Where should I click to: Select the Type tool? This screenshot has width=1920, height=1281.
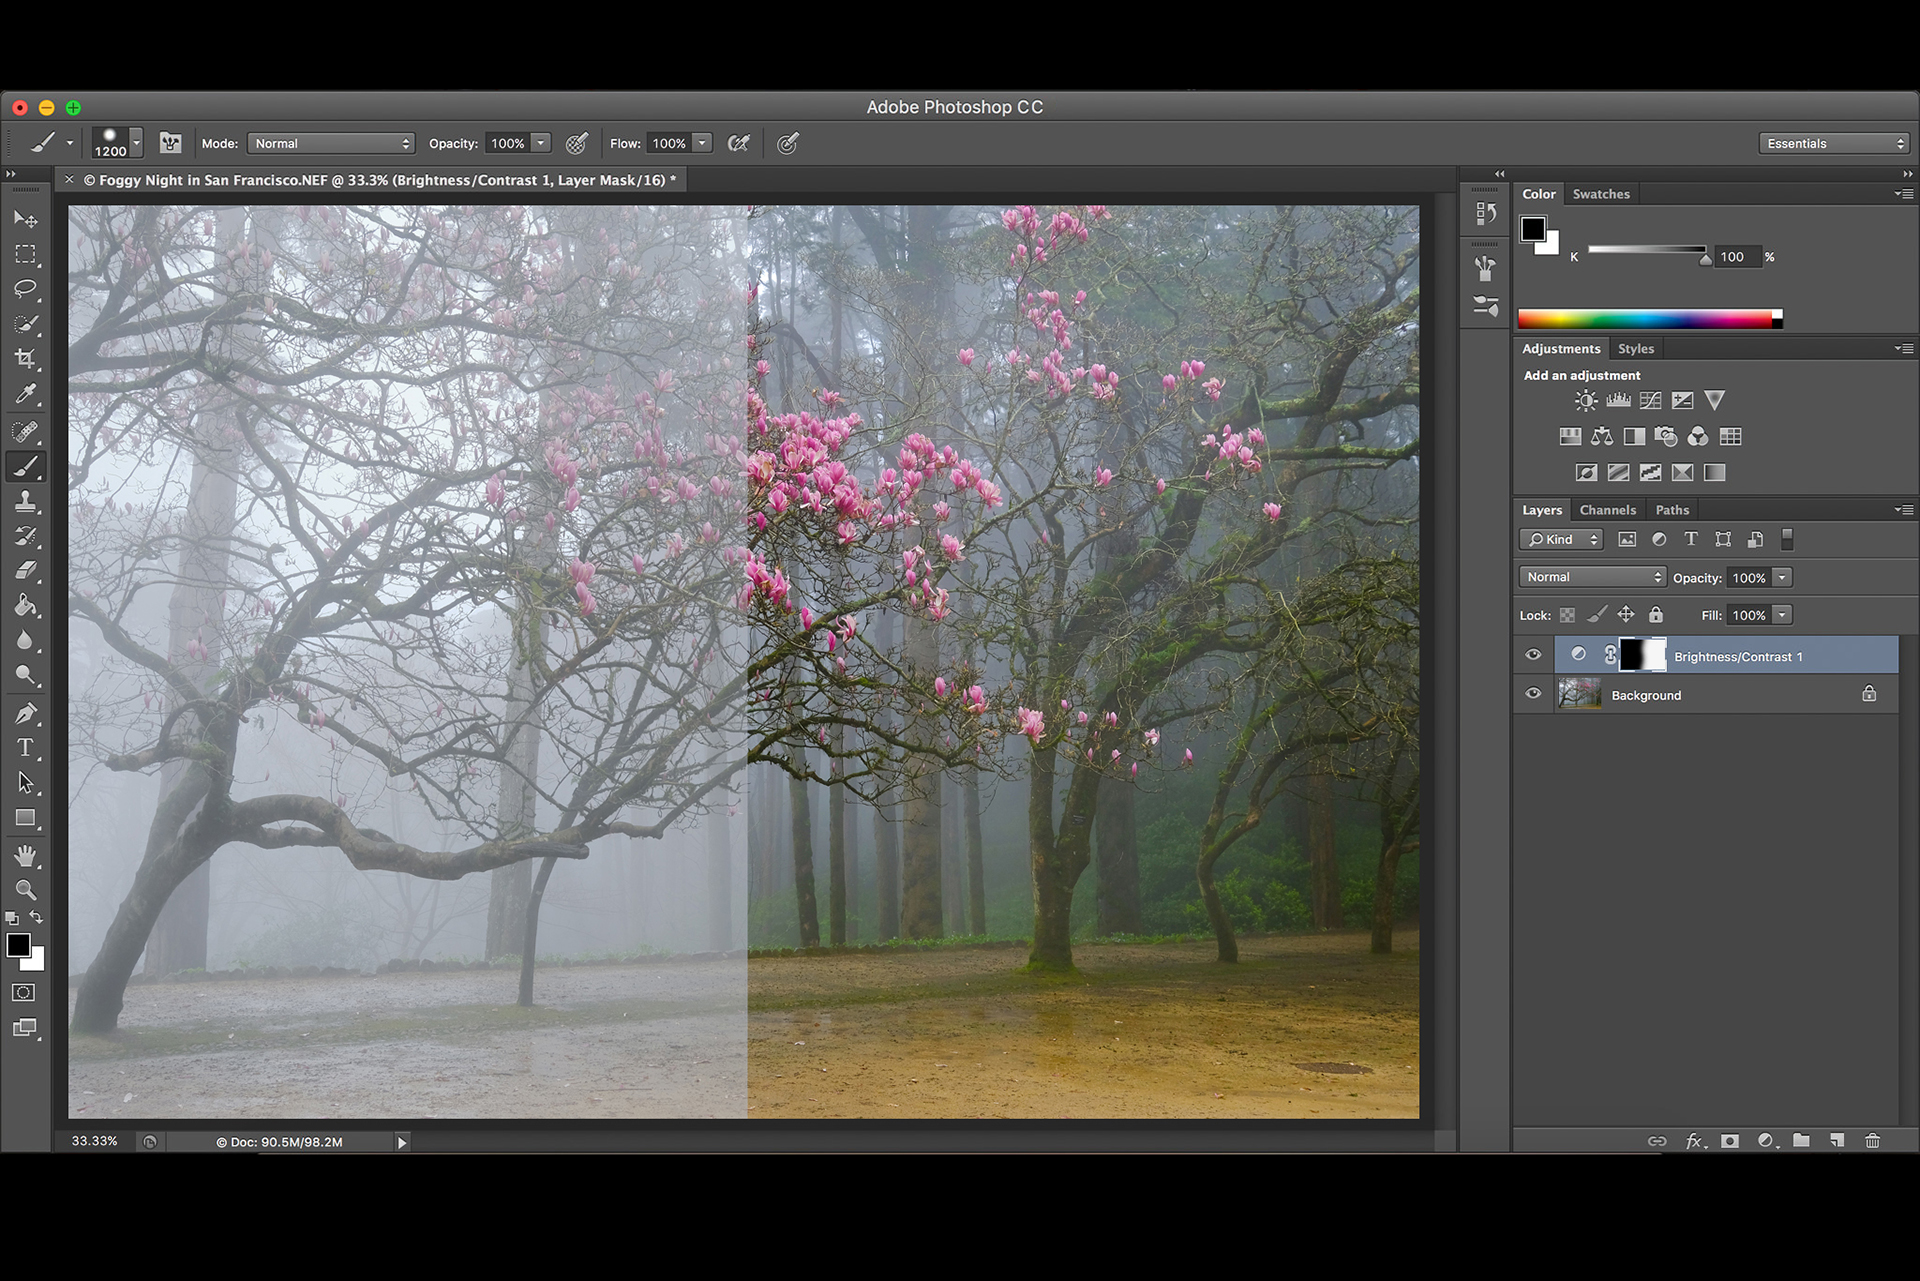click(25, 748)
